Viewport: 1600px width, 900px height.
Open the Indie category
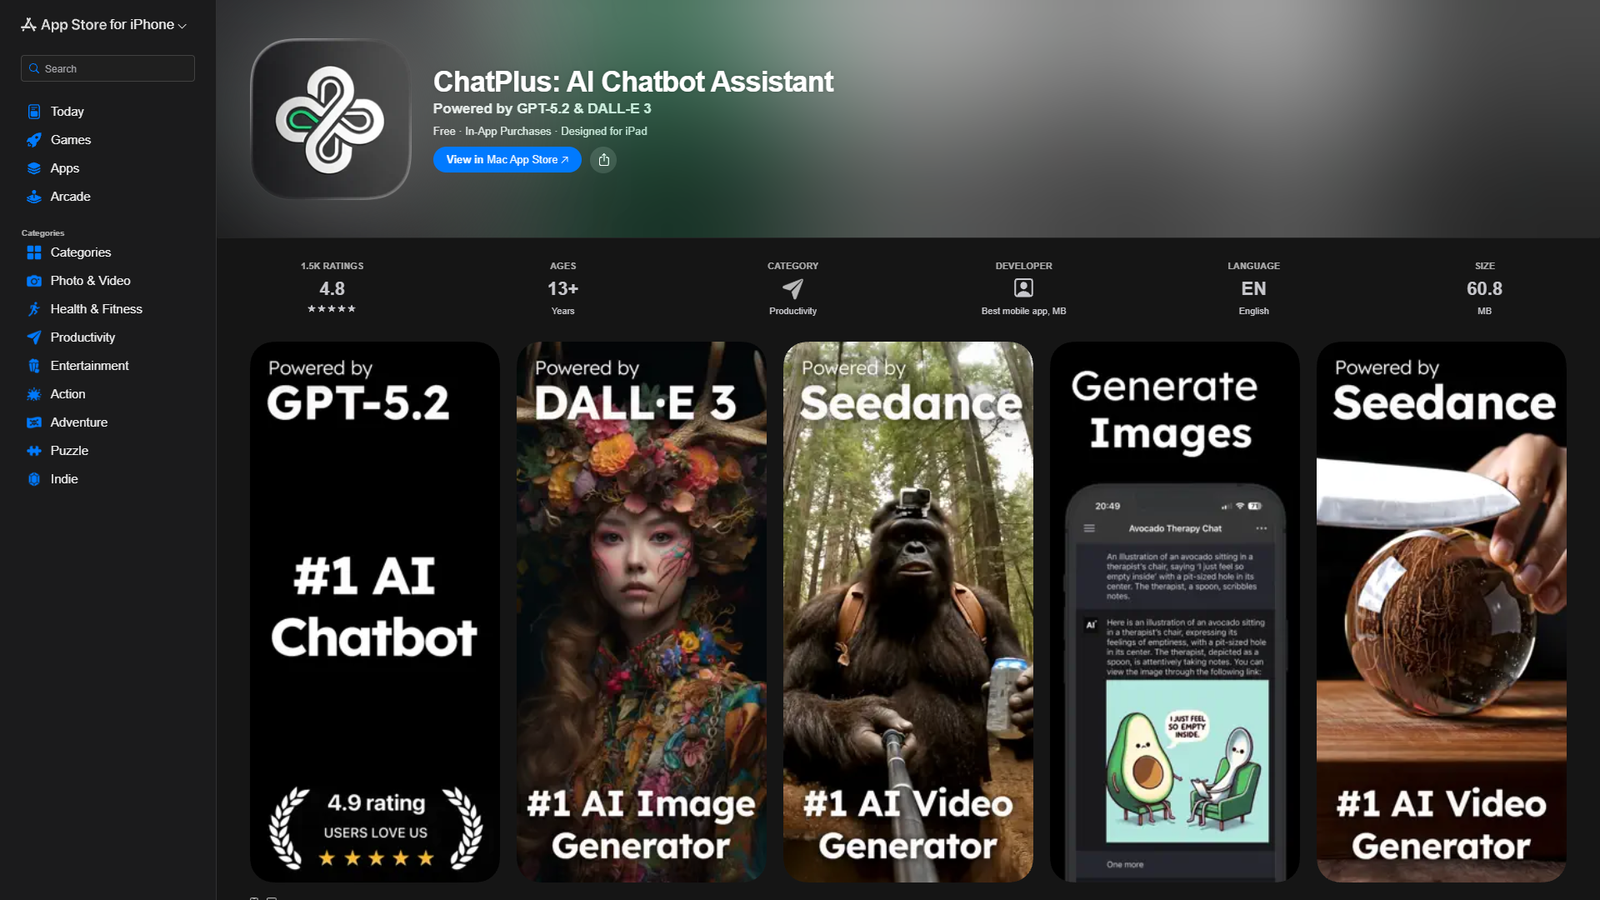[x=64, y=479]
